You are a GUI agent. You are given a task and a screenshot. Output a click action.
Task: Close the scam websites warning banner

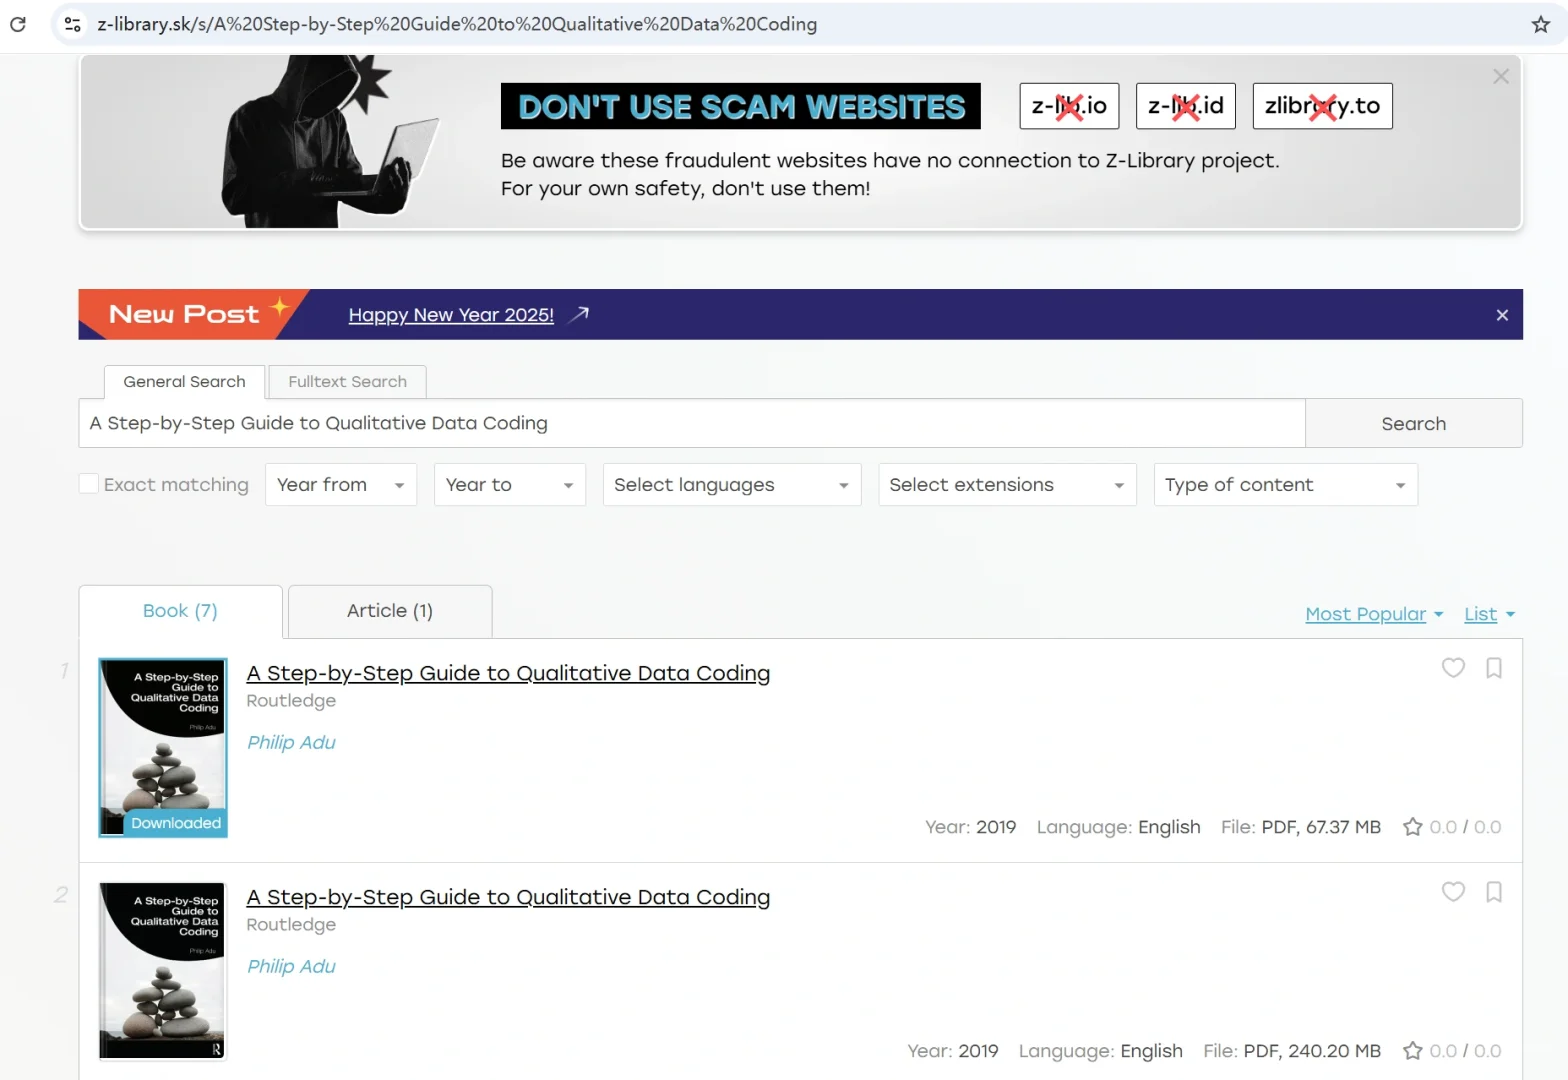(1501, 76)
